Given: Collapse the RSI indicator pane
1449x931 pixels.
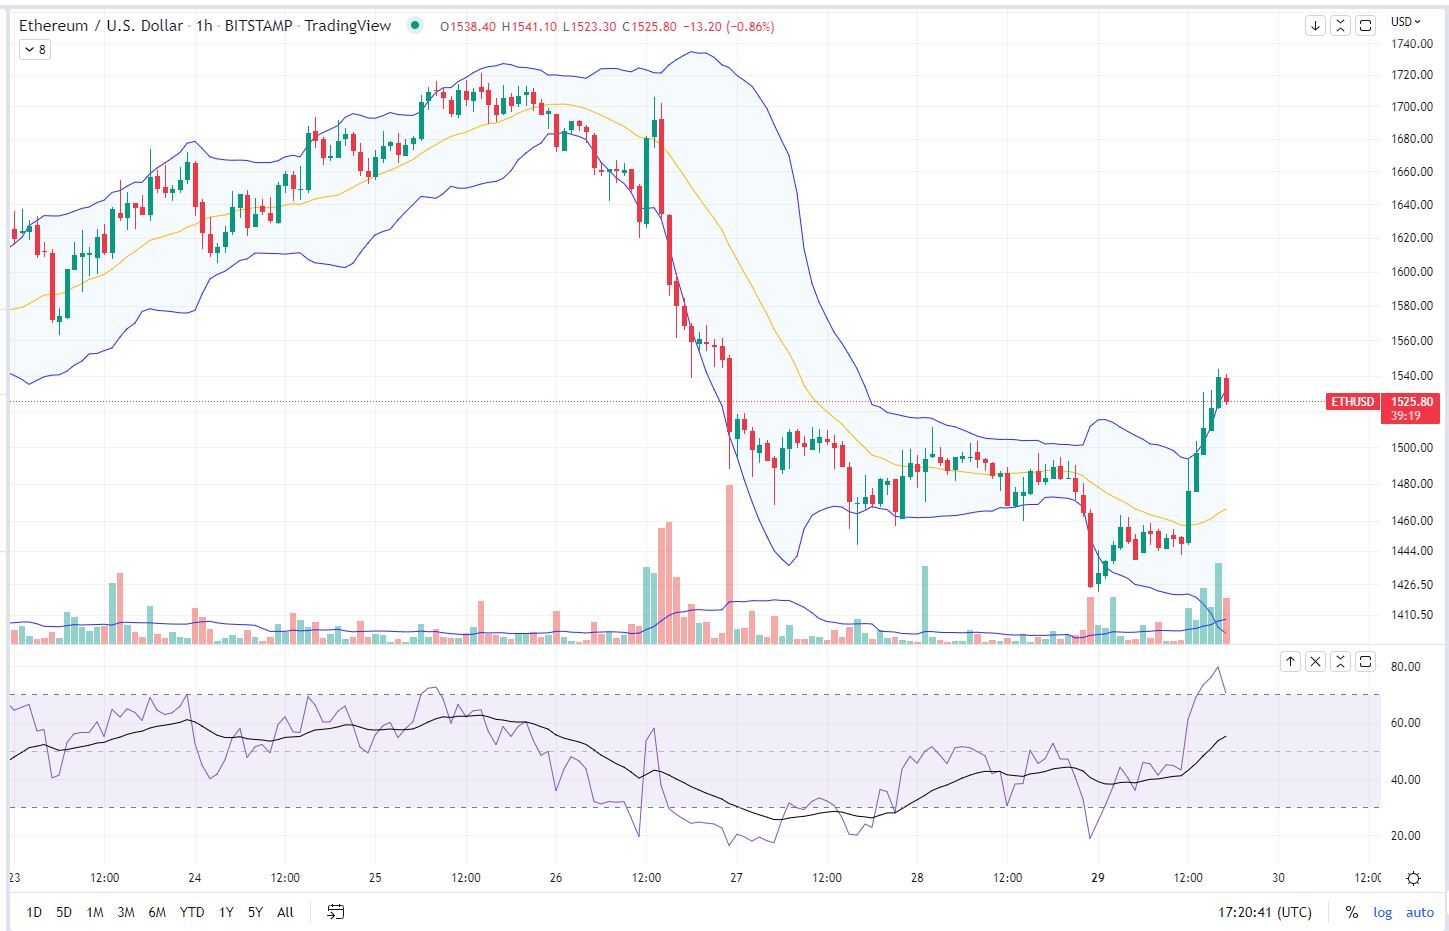Looking at the screenshot, I should pyautogui.click(x=1340, y=661).
